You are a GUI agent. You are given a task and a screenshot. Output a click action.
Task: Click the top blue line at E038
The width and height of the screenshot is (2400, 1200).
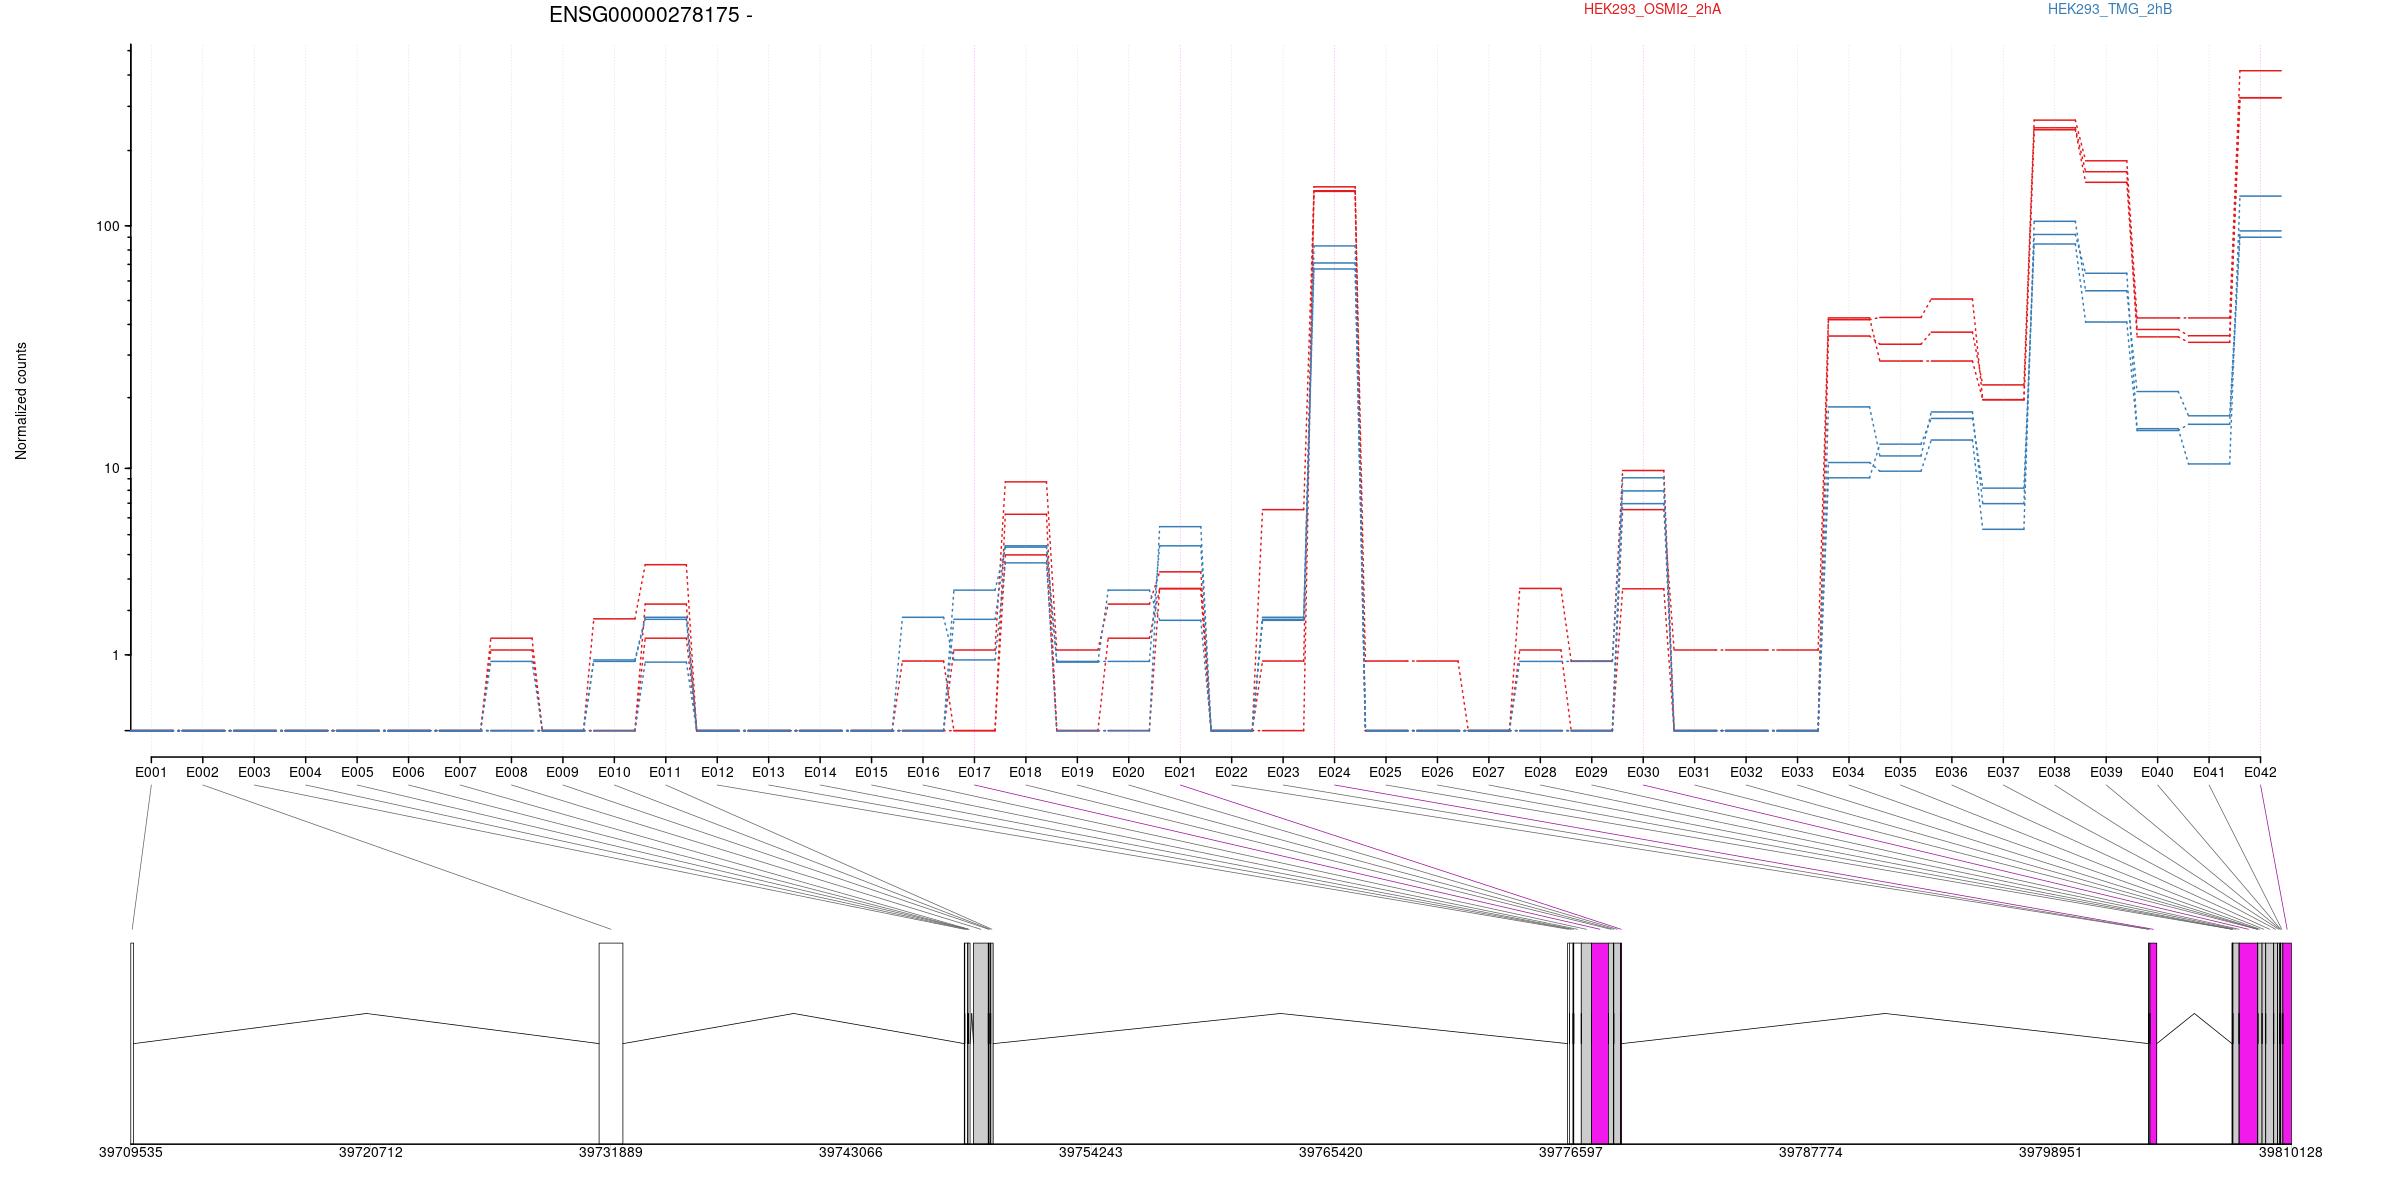click(x=2054, y=221)
